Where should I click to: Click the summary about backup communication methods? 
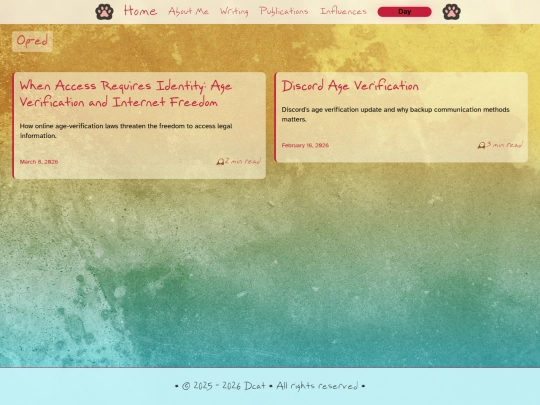[x=395, y=114]
